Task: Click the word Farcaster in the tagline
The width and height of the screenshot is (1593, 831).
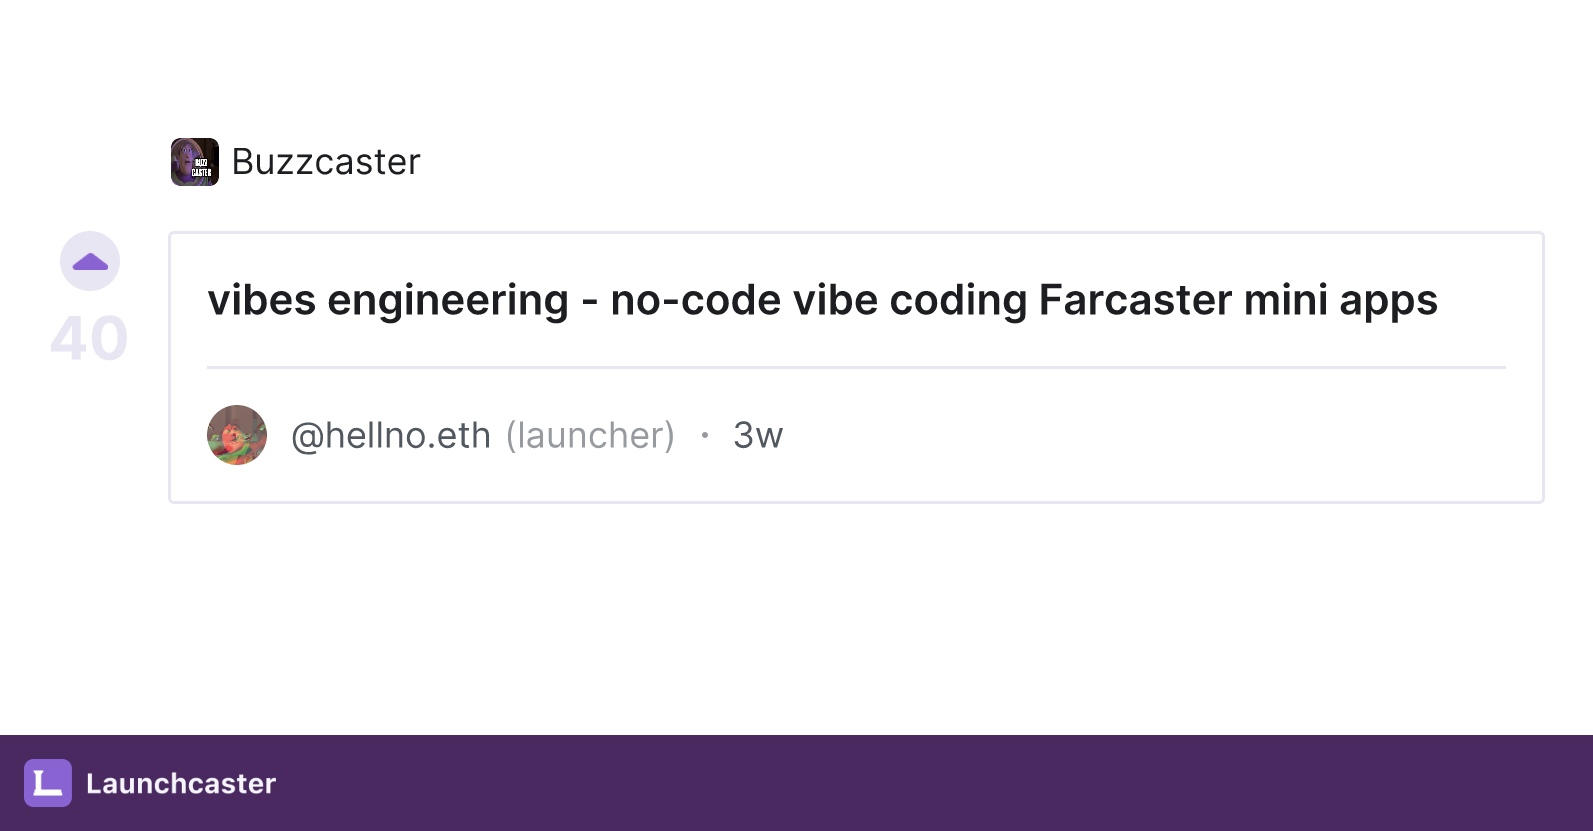Action: click(x=1135, y=300)
